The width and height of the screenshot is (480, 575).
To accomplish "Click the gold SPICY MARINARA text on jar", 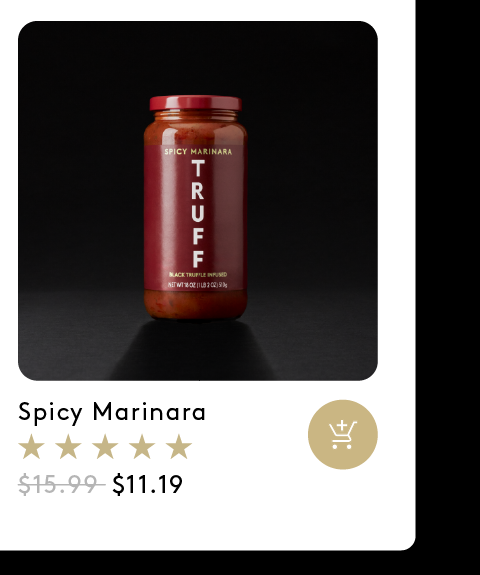I will click(x=198, y=151).
